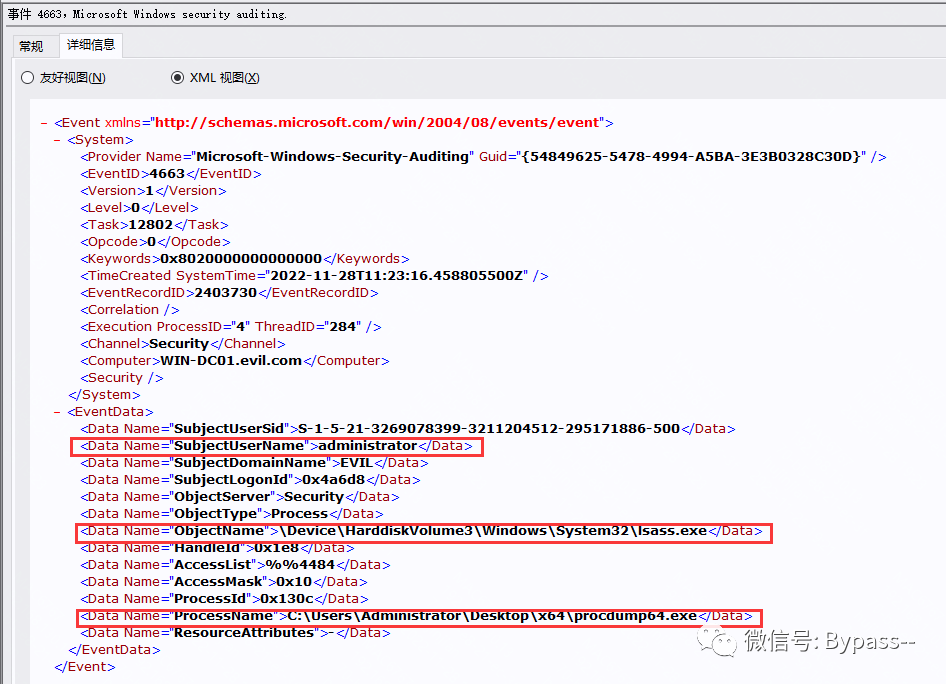Image resolution: width=946 pixels, height=684 pixels.
Task: Choose the 友好视图(N) radio button
Action: pyautogui.click(x=63, y=78)
